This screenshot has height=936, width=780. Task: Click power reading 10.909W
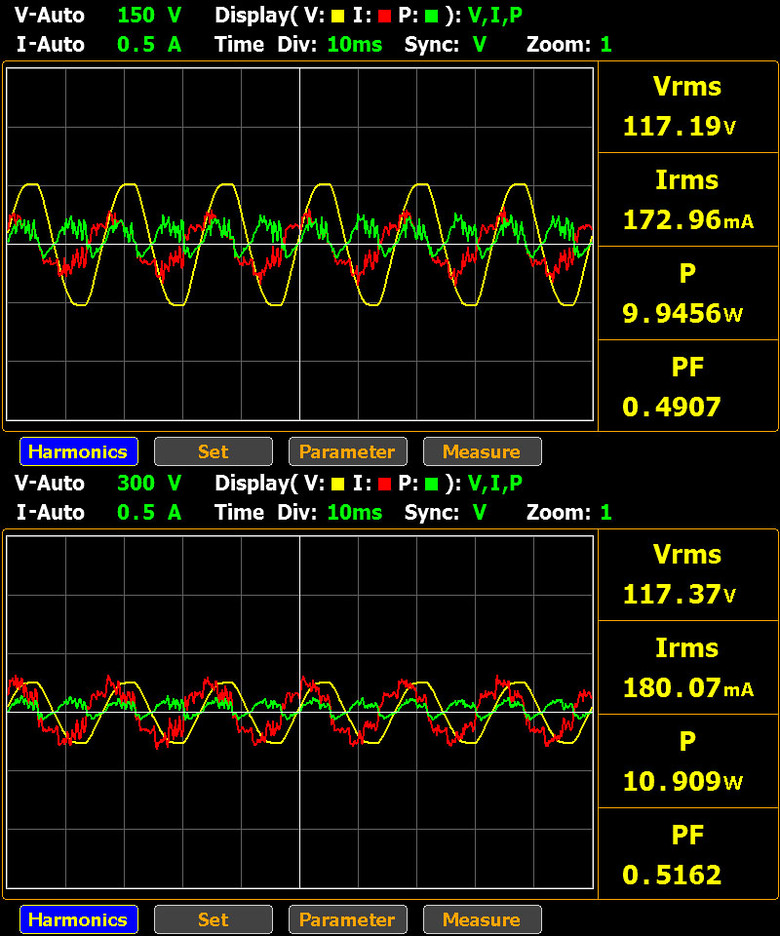pos(683,781)
